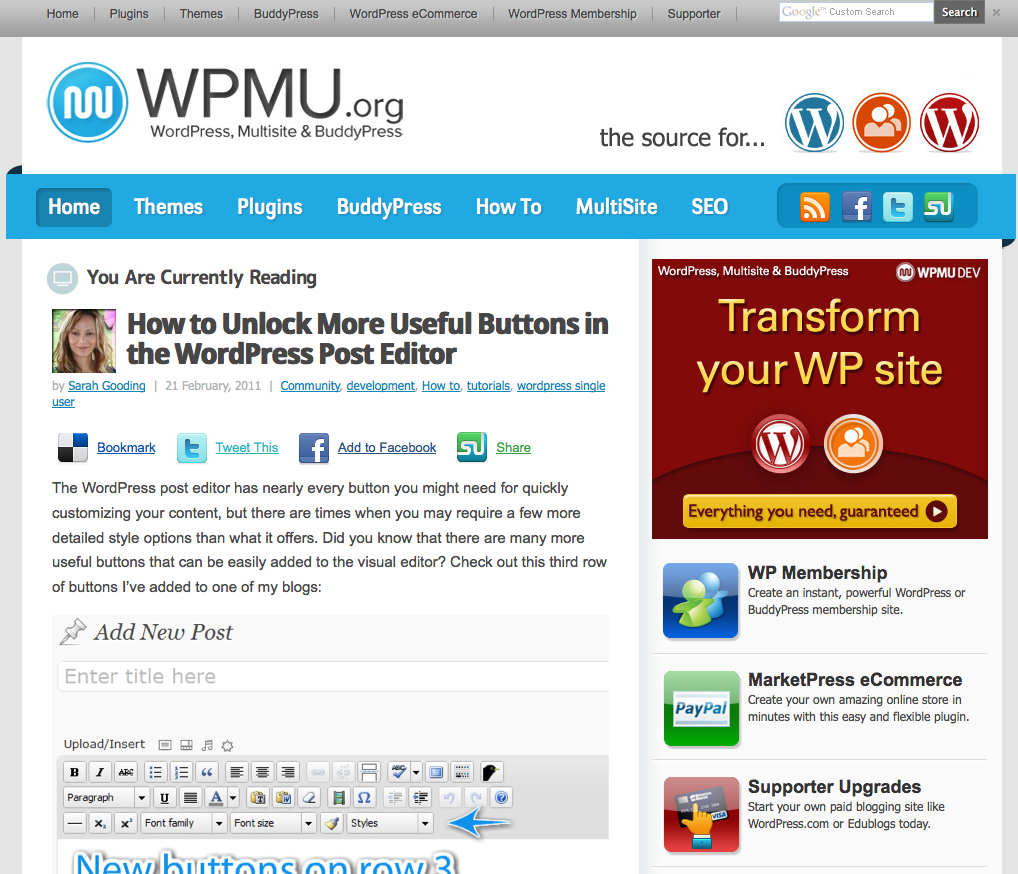Toggle the unordered bullet list button
The image size is (1018, 874).
(156, 772)
